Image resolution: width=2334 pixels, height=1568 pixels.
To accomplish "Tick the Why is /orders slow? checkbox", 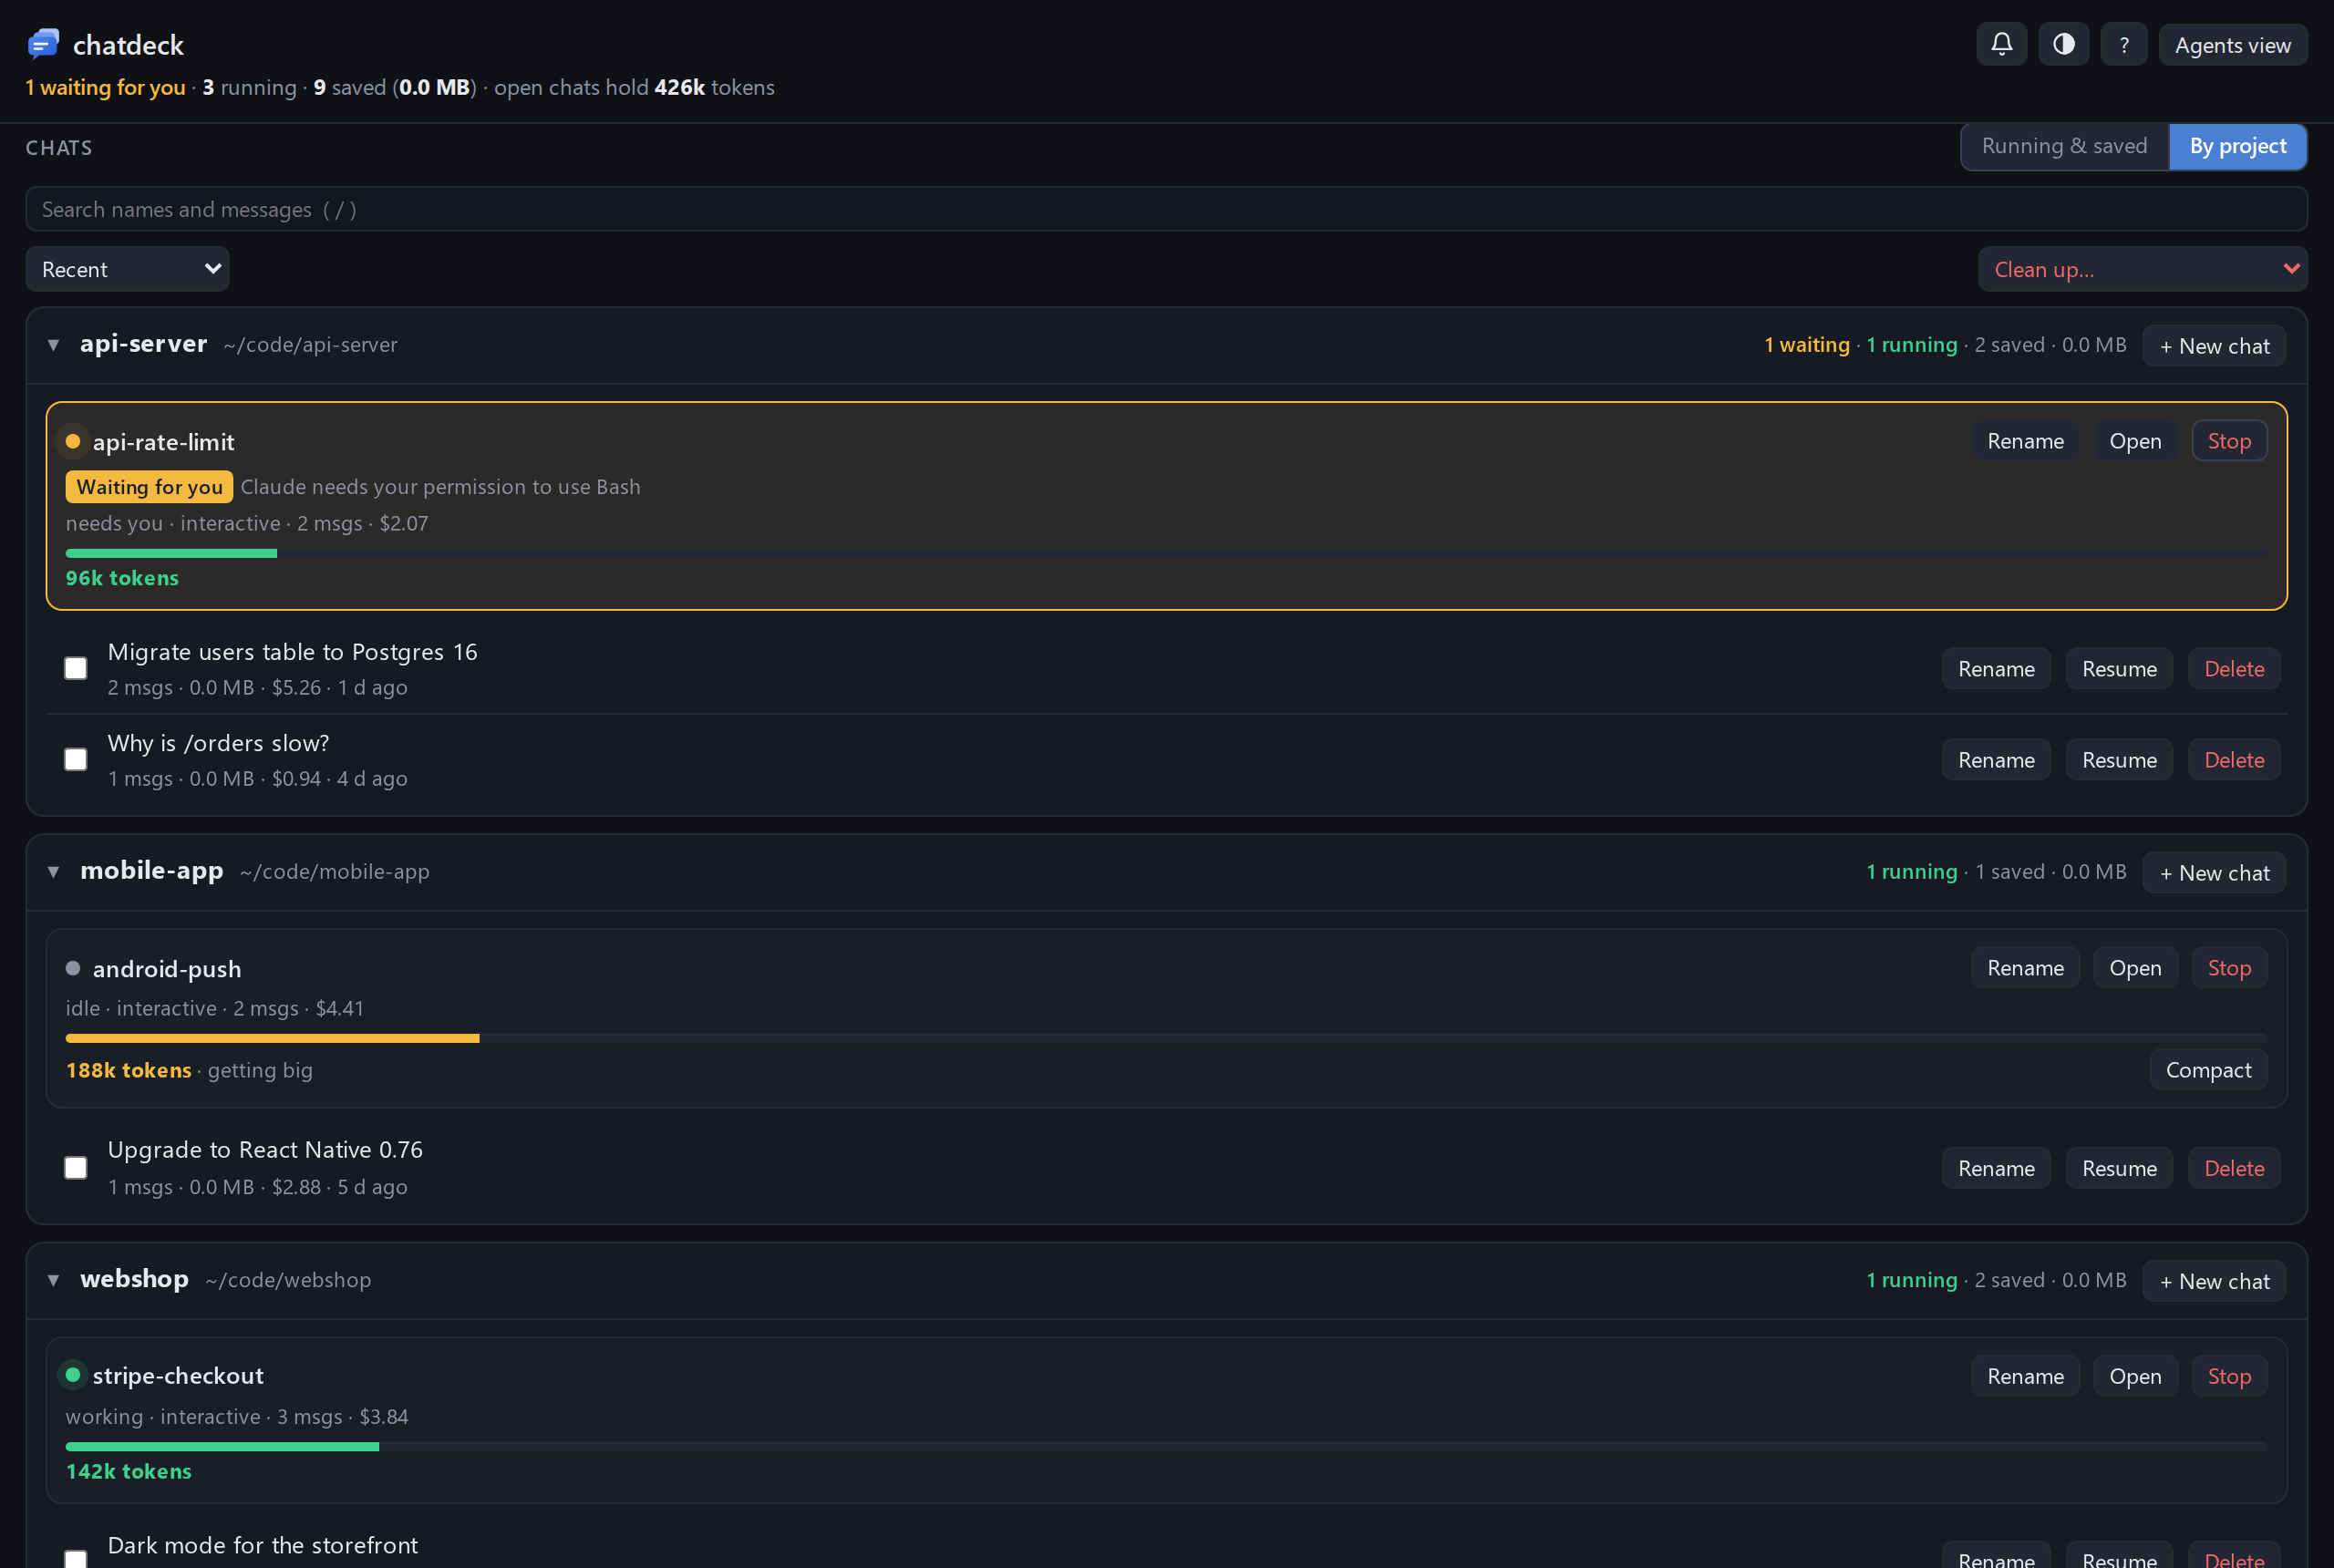I will click(76, 760).
